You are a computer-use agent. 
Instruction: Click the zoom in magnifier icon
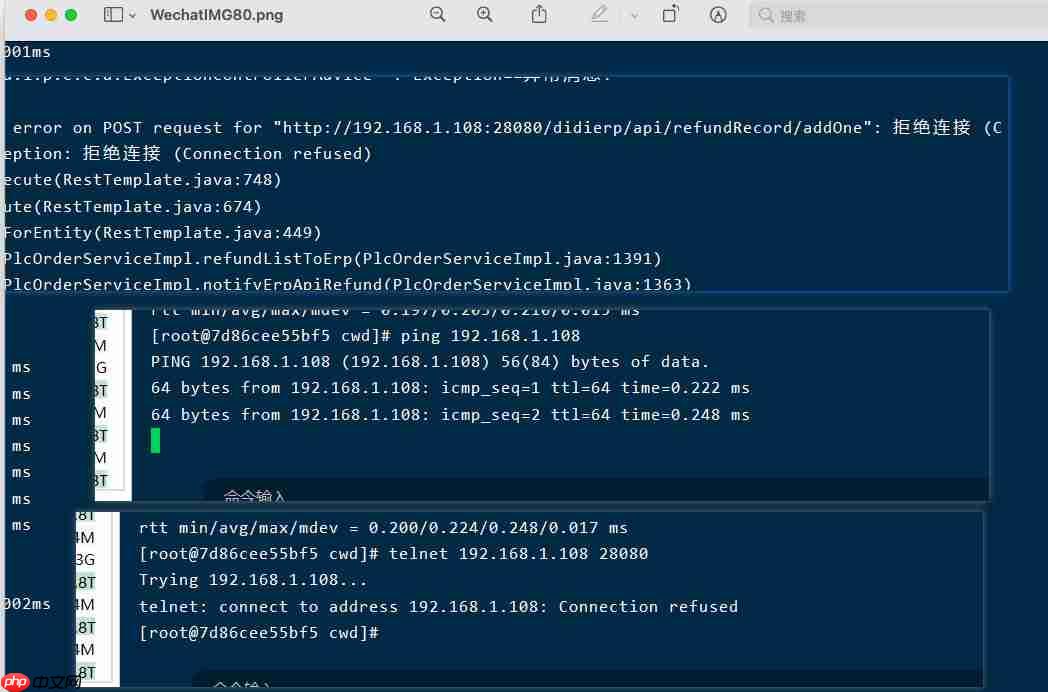coord(485,15)
